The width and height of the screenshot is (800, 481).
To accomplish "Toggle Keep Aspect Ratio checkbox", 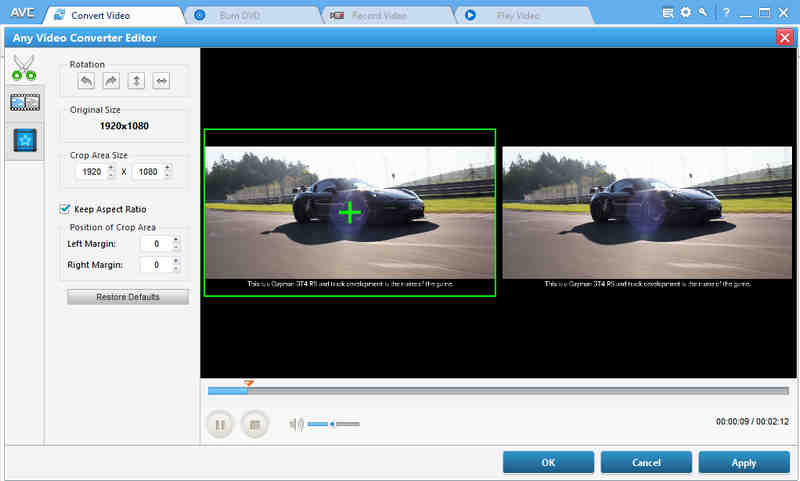I will point(65,209).
